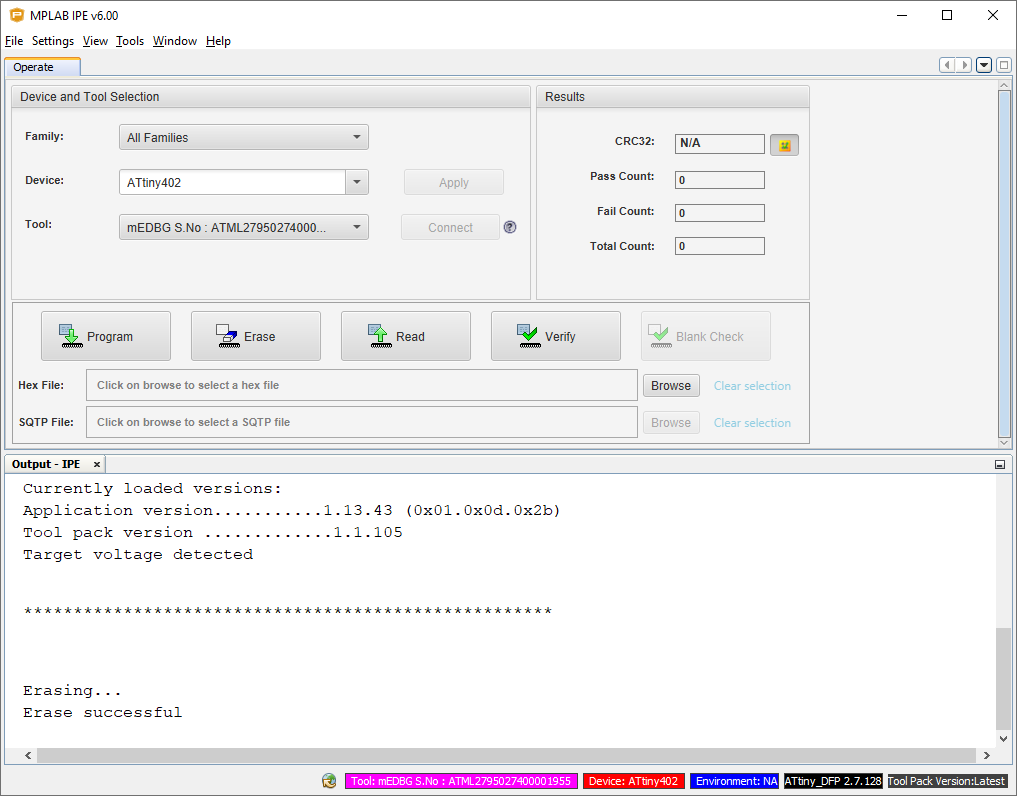
Task: Click Device and Tool Selection header
Action: (271, 97)
